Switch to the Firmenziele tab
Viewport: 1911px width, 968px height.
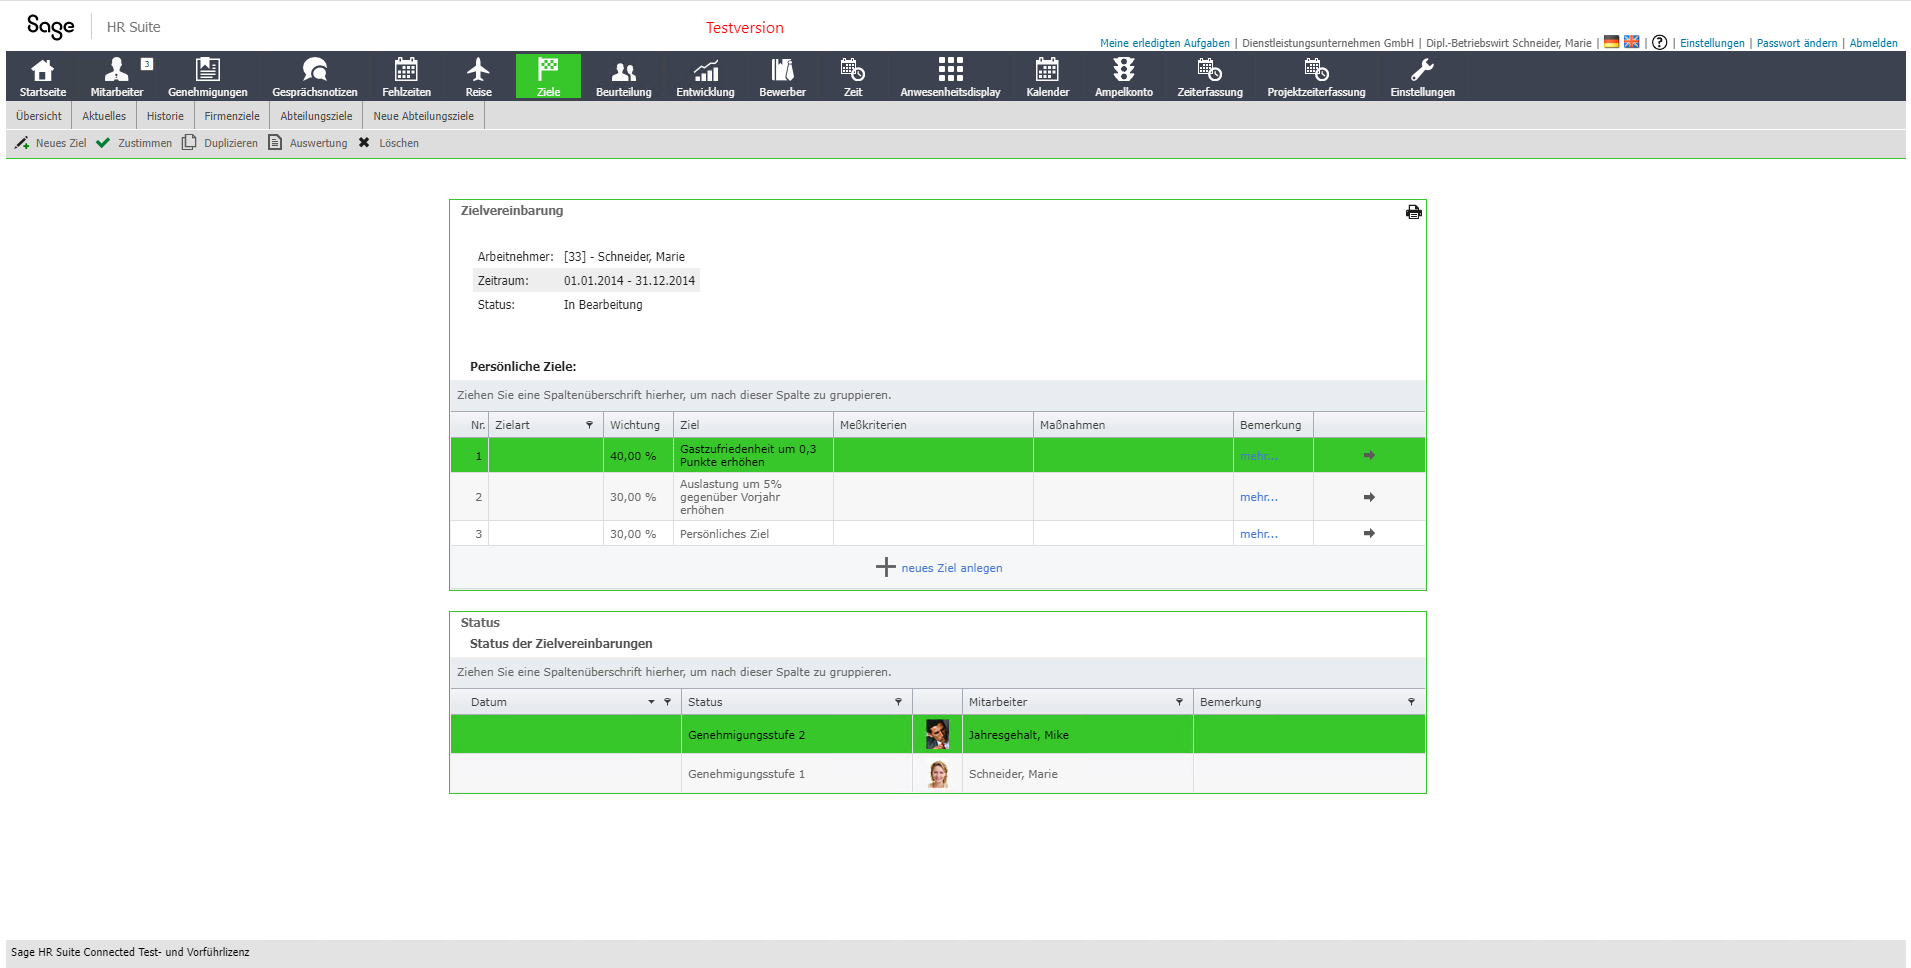point(231,116)
